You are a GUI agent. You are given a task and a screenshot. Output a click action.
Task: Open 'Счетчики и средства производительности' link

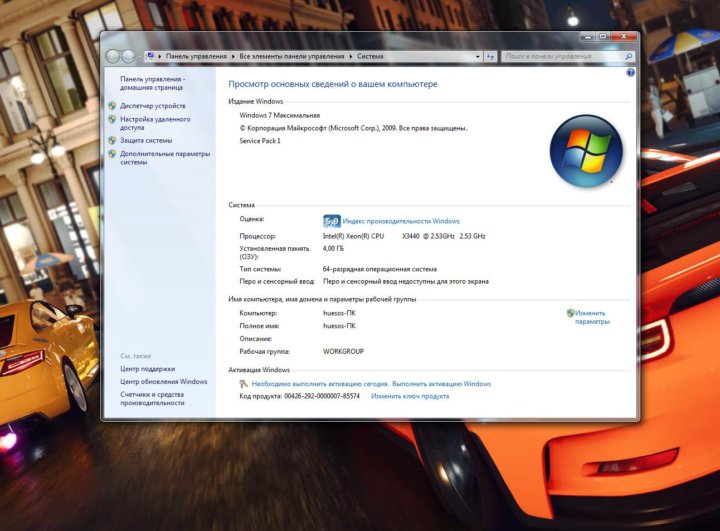tap(152, 399)
